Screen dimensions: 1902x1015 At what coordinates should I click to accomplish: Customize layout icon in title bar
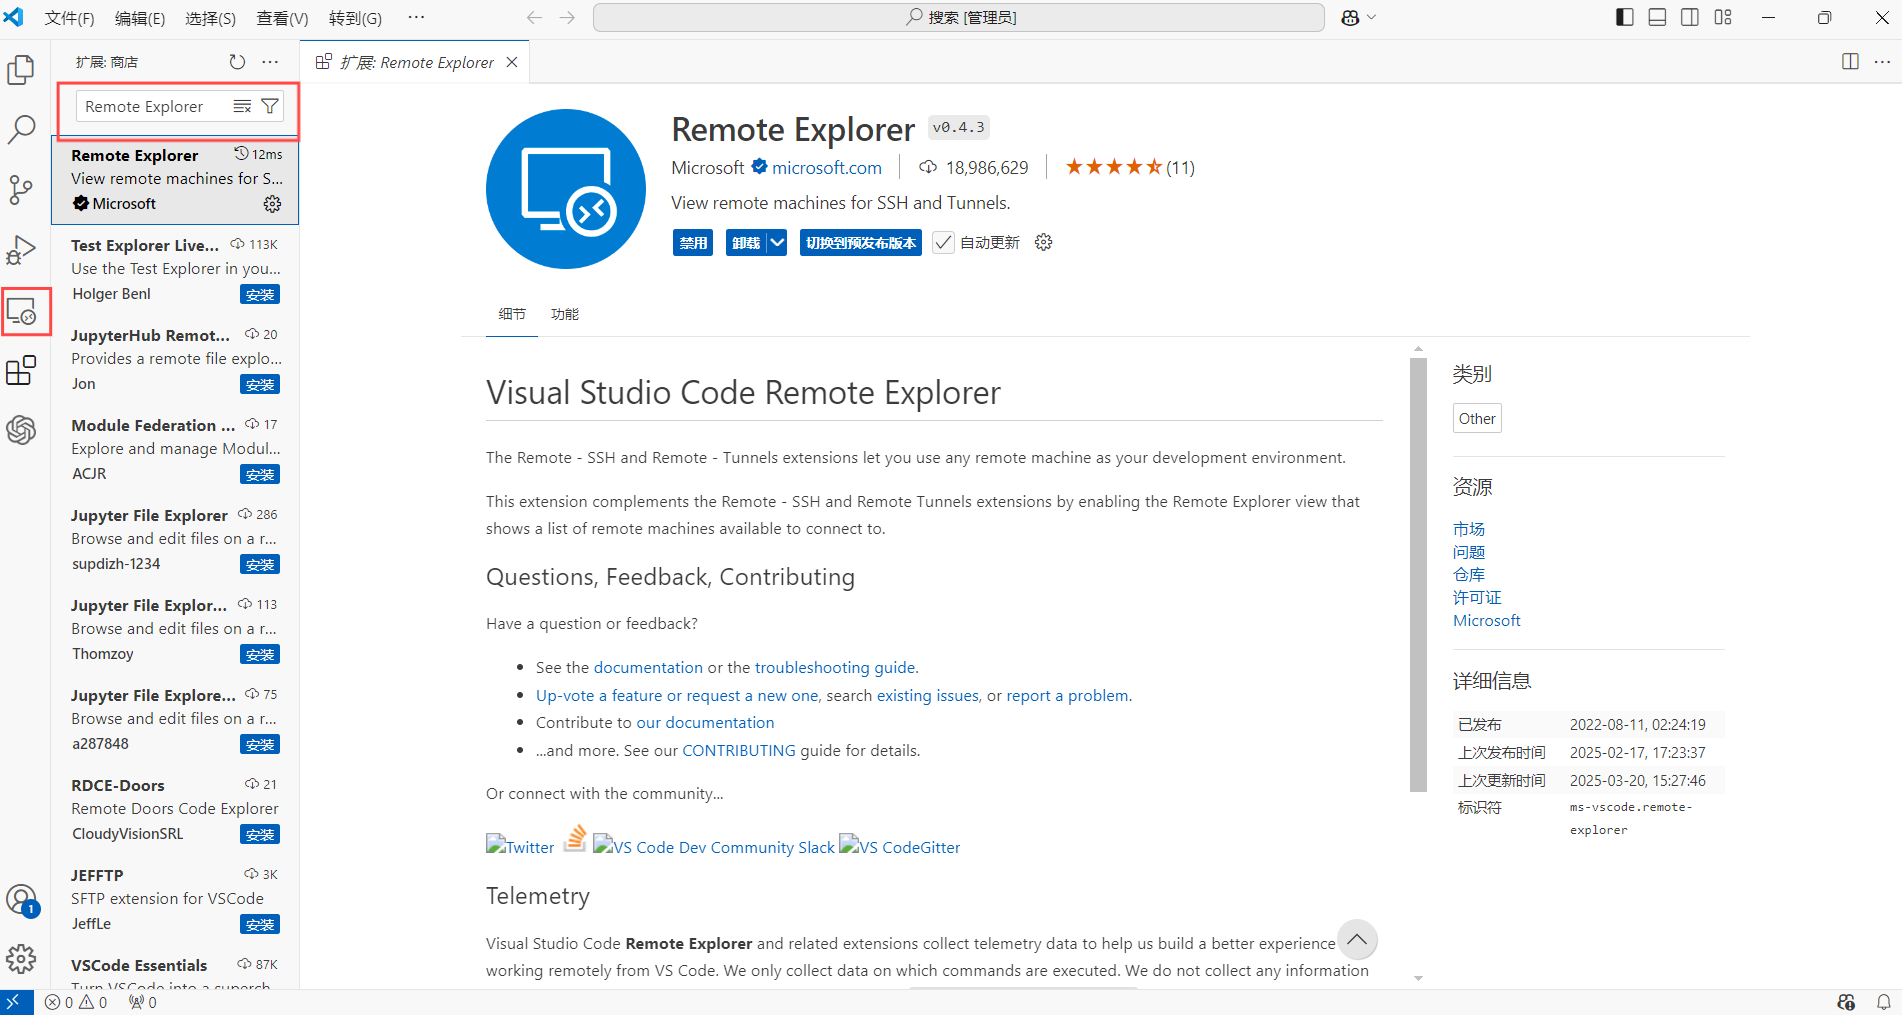coord(1723,17)
